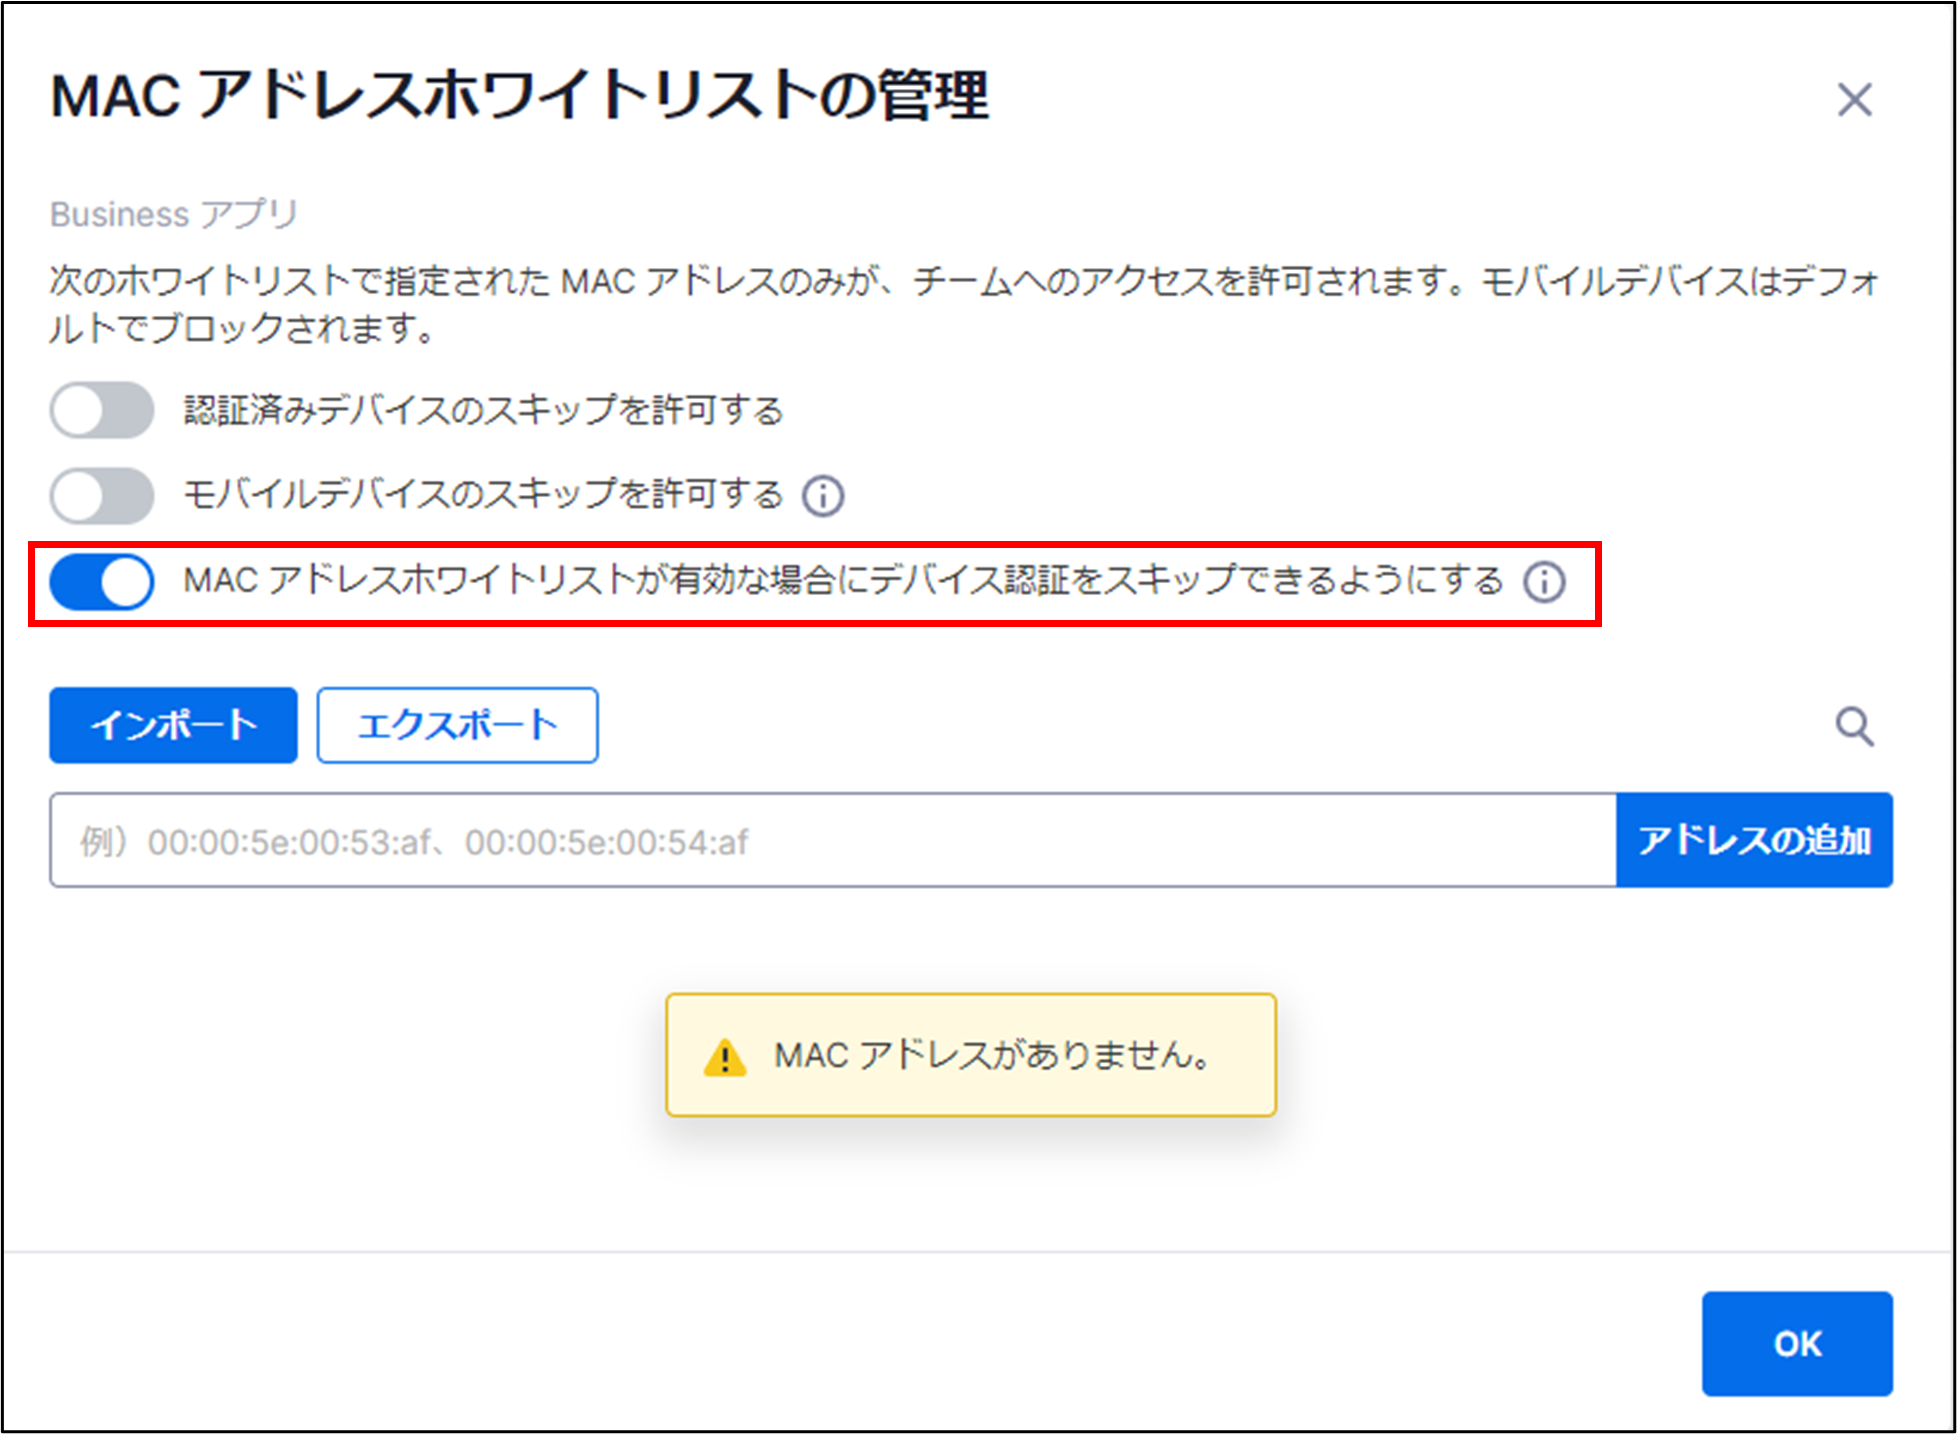Toggle 認証済みデバイスのスキップを許可する switch
Image resolution: width=1957 pixels, height=1434 pixels.
click(102, 410)
